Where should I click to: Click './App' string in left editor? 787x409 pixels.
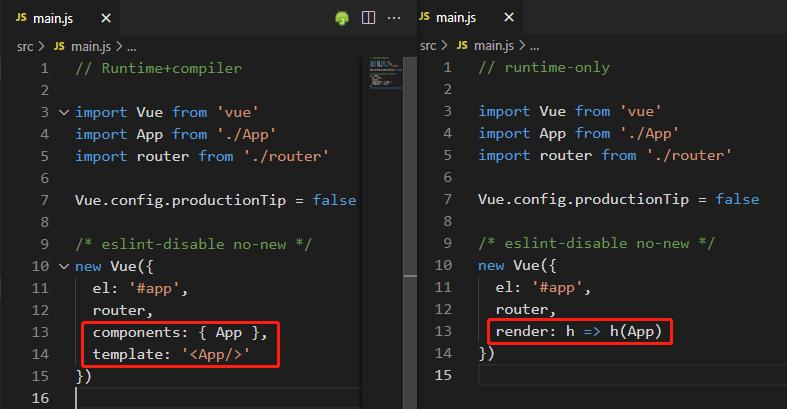pyautogui.click(x=246, y=134)
